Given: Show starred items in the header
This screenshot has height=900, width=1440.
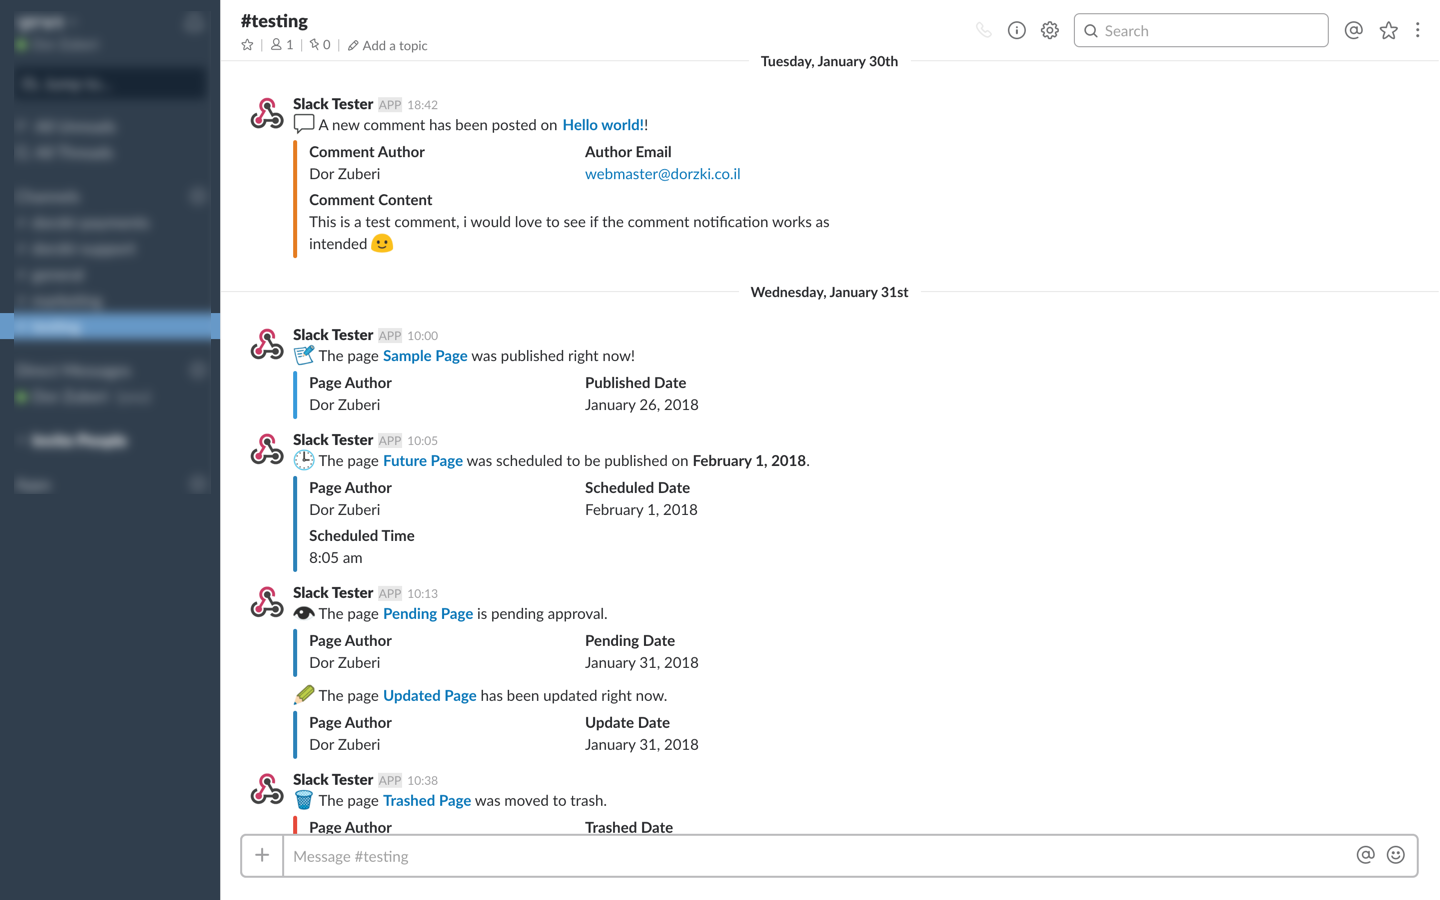Looking at the screenshot, I should [1388, 31].
